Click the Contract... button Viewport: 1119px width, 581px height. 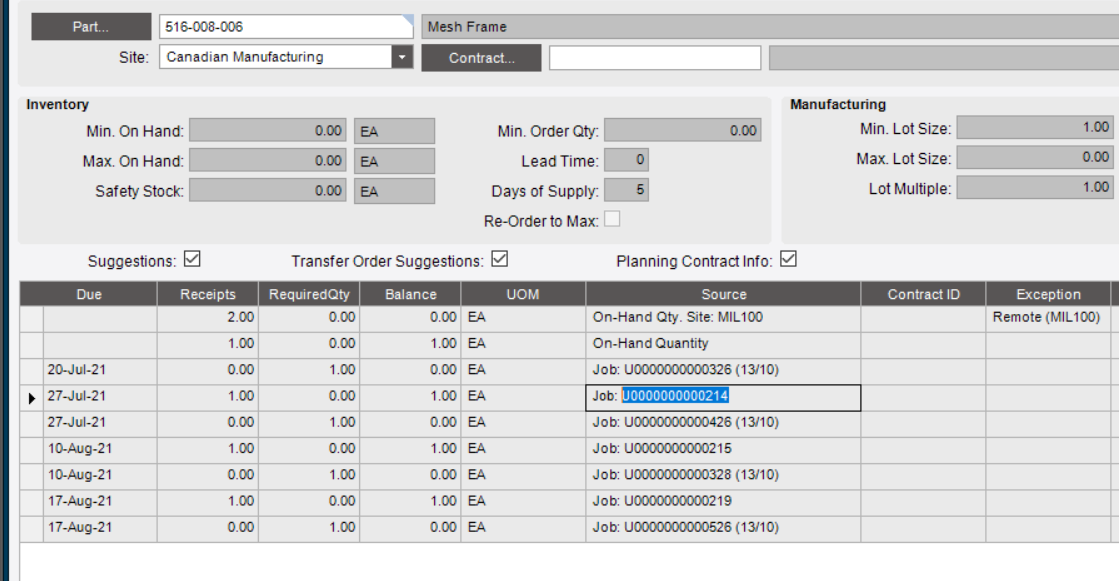(x=481, y=58)
